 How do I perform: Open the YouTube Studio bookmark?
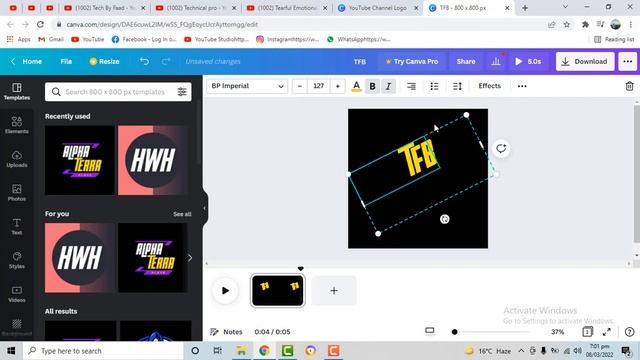click(x=216, y=39)
